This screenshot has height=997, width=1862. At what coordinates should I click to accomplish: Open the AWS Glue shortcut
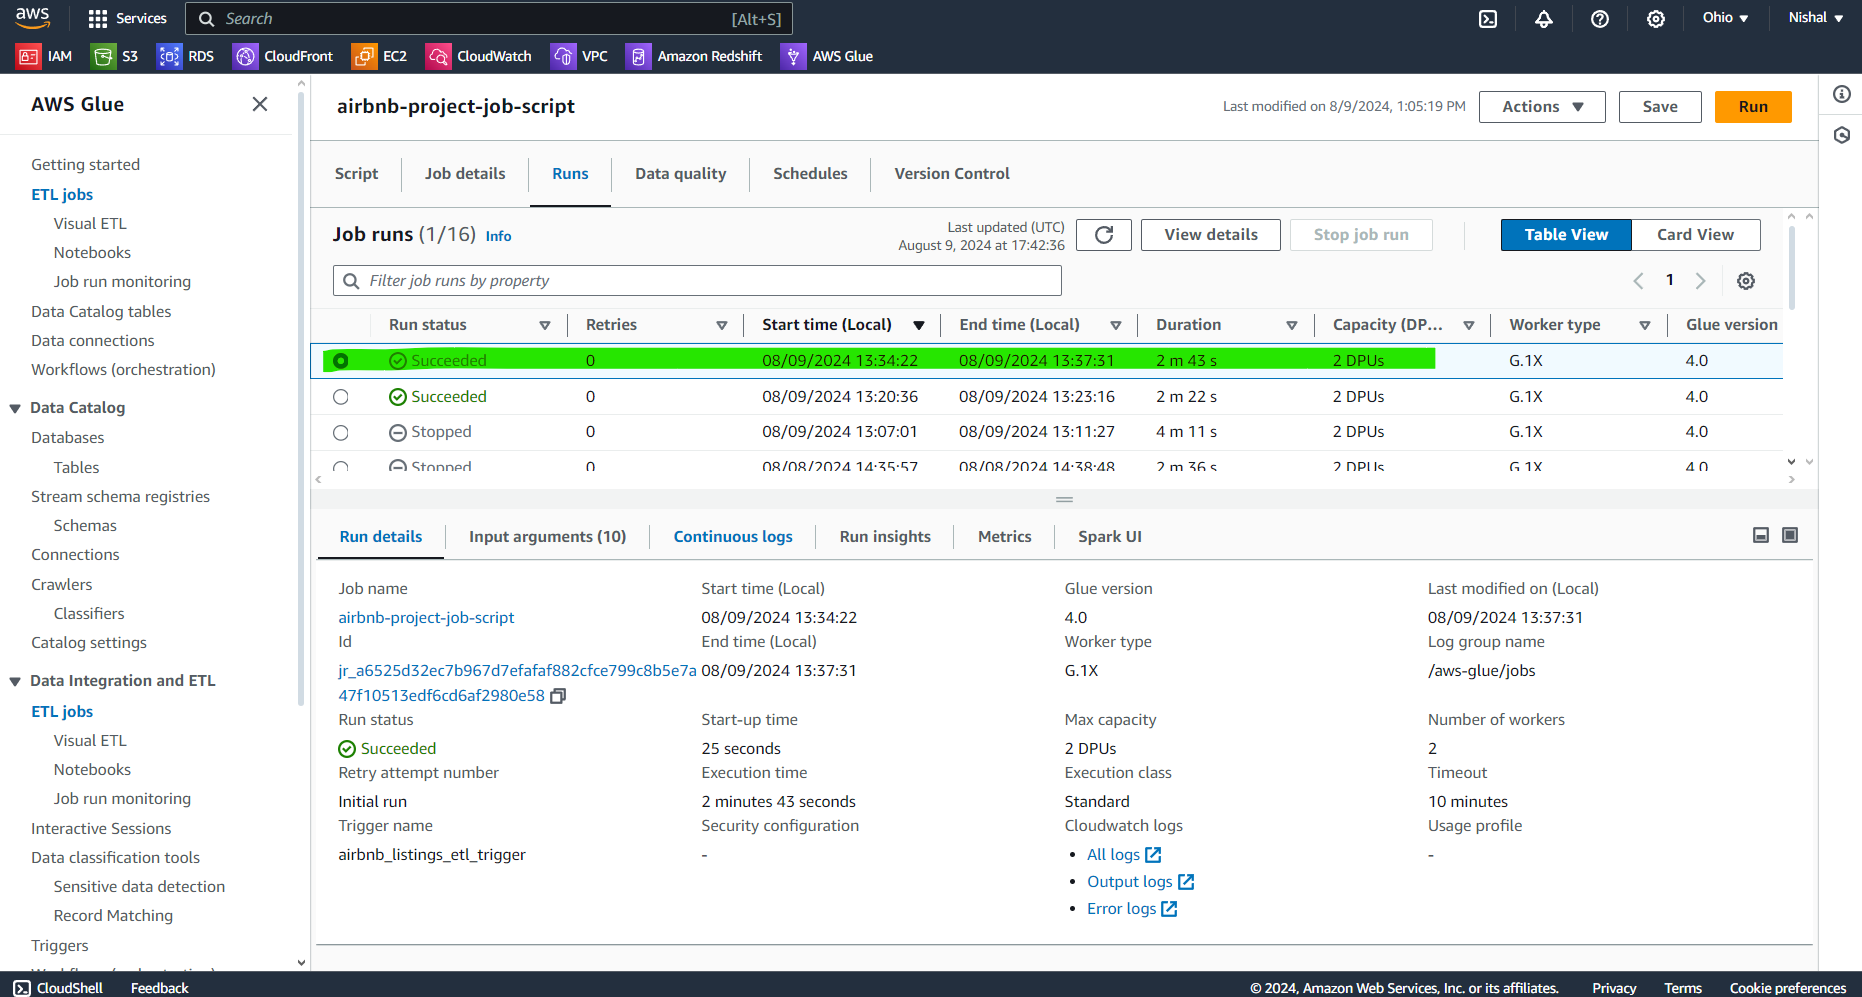pos(828,56)
